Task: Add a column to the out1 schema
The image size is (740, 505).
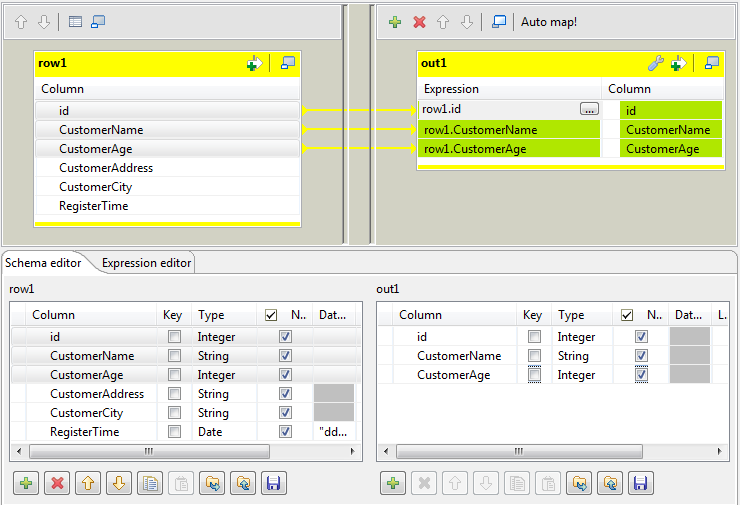Action: (x=393, y=484)
